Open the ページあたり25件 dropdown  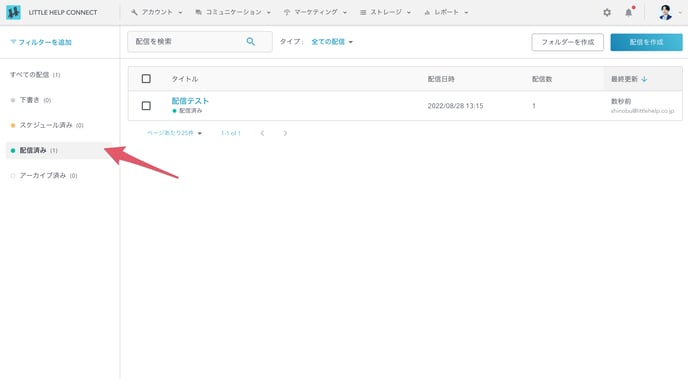click(x=174, y=133)
